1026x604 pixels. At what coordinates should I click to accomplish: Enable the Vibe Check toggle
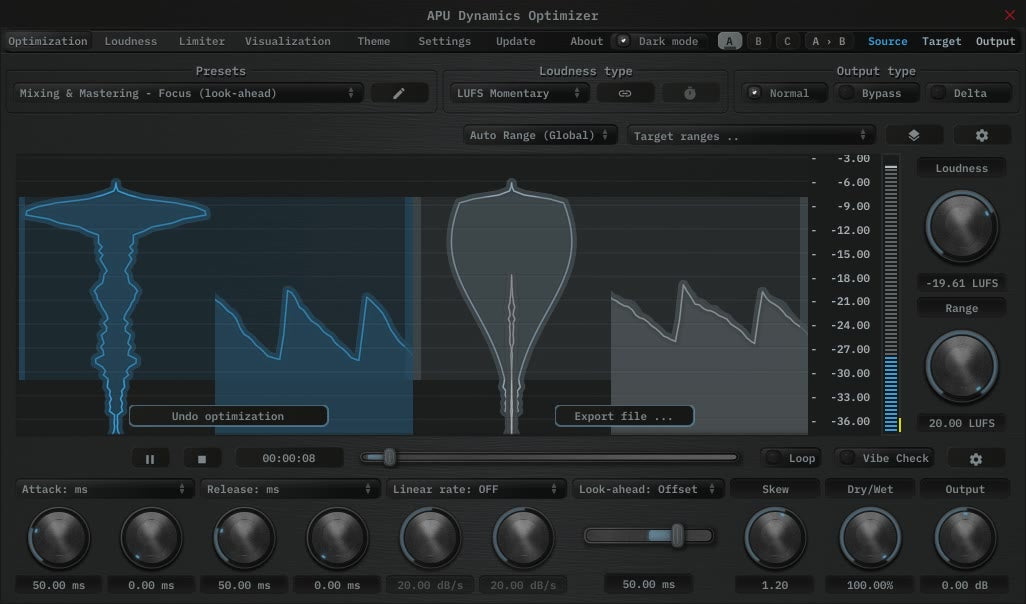pos(885,458)
